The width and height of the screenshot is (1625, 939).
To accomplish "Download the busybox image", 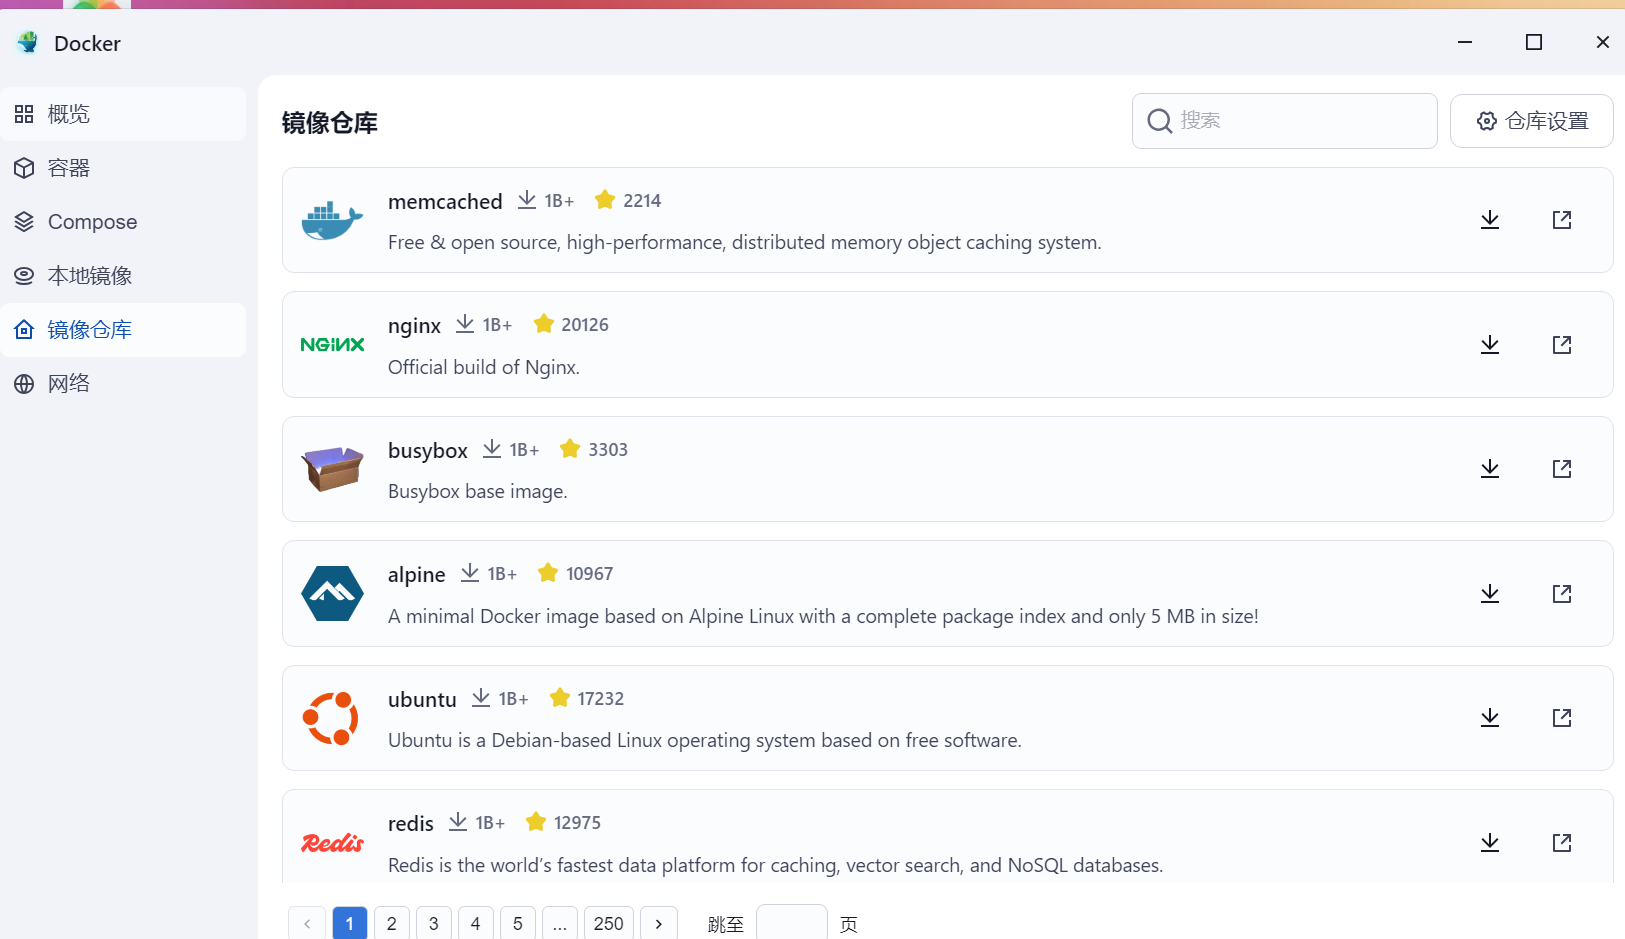I will pos(1490,469).
